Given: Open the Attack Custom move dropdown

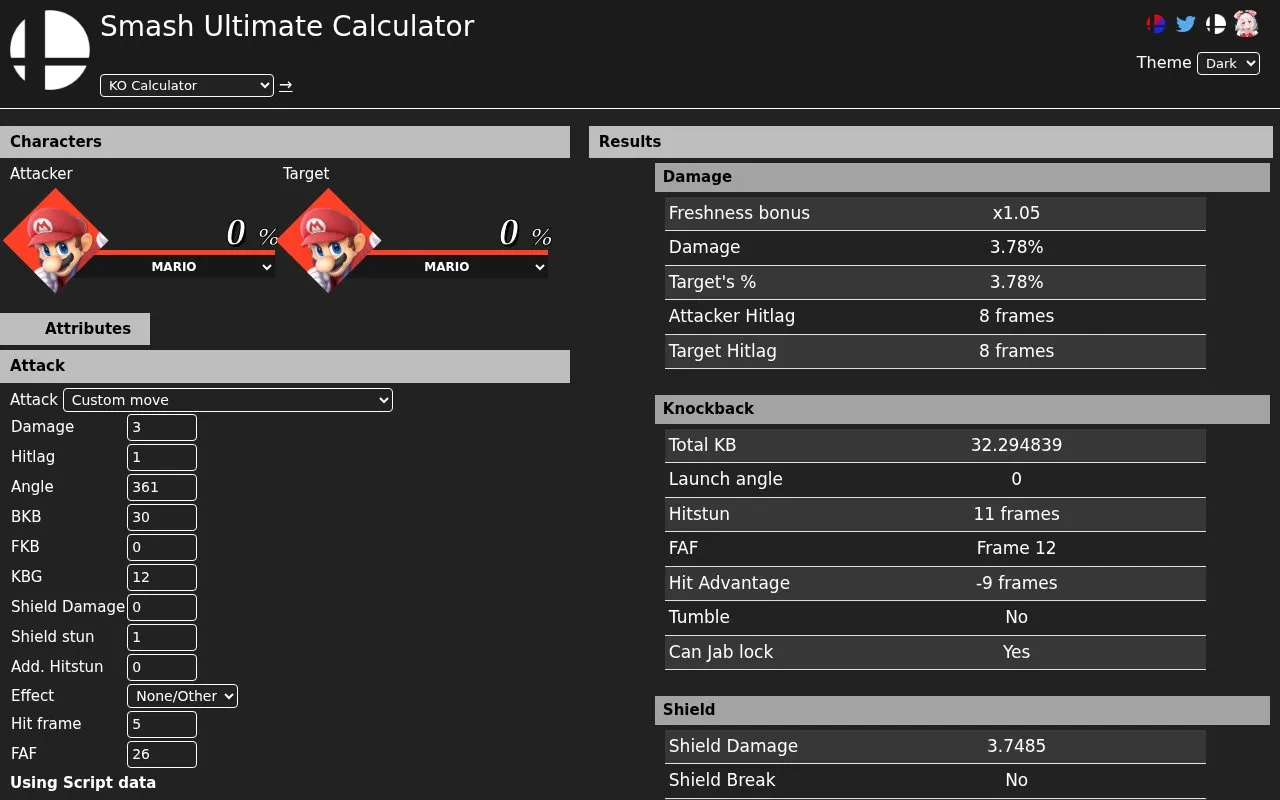Looking at the screenshot, I should pyautogui.click(x=228, y=400).
